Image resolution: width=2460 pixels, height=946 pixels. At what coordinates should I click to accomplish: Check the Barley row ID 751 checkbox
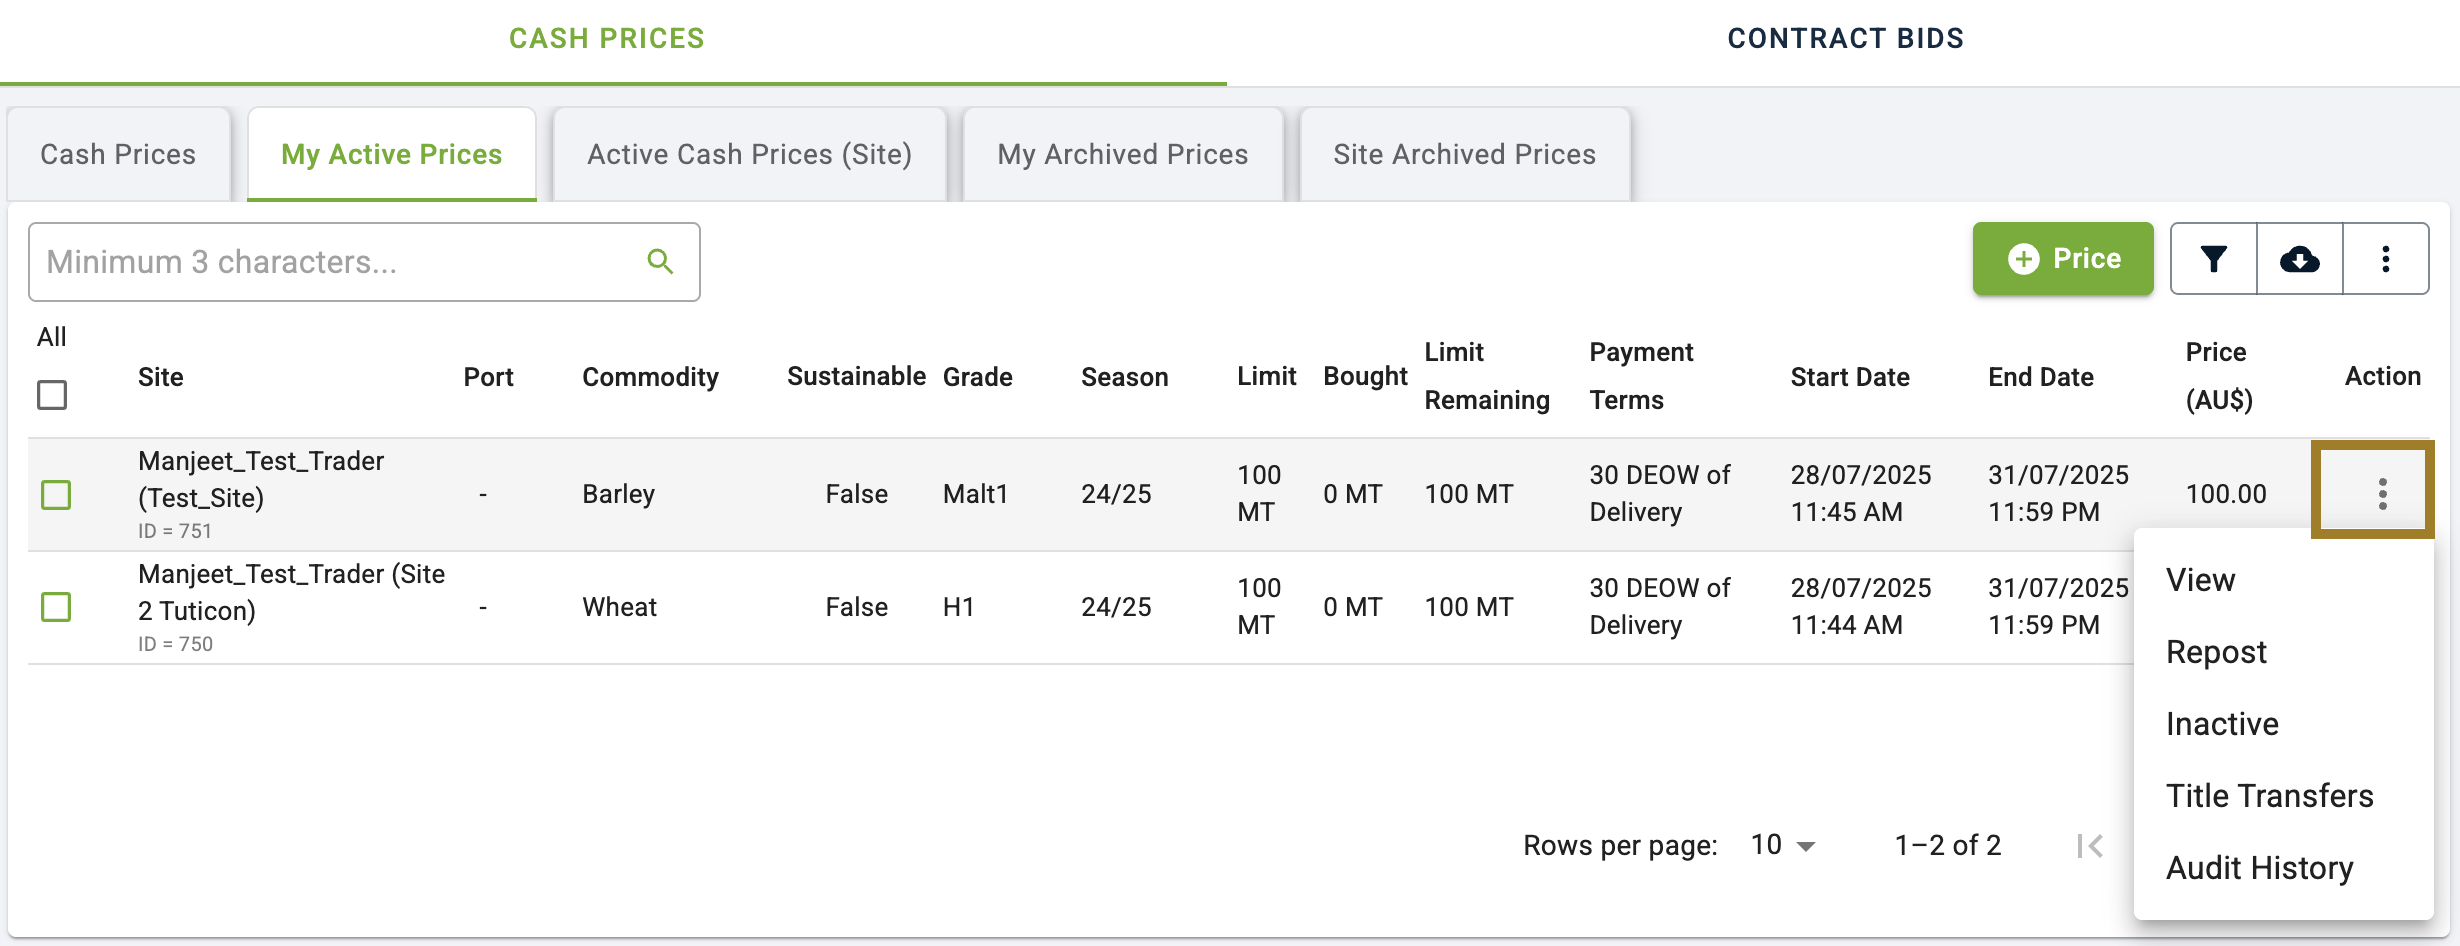(56, 495)
